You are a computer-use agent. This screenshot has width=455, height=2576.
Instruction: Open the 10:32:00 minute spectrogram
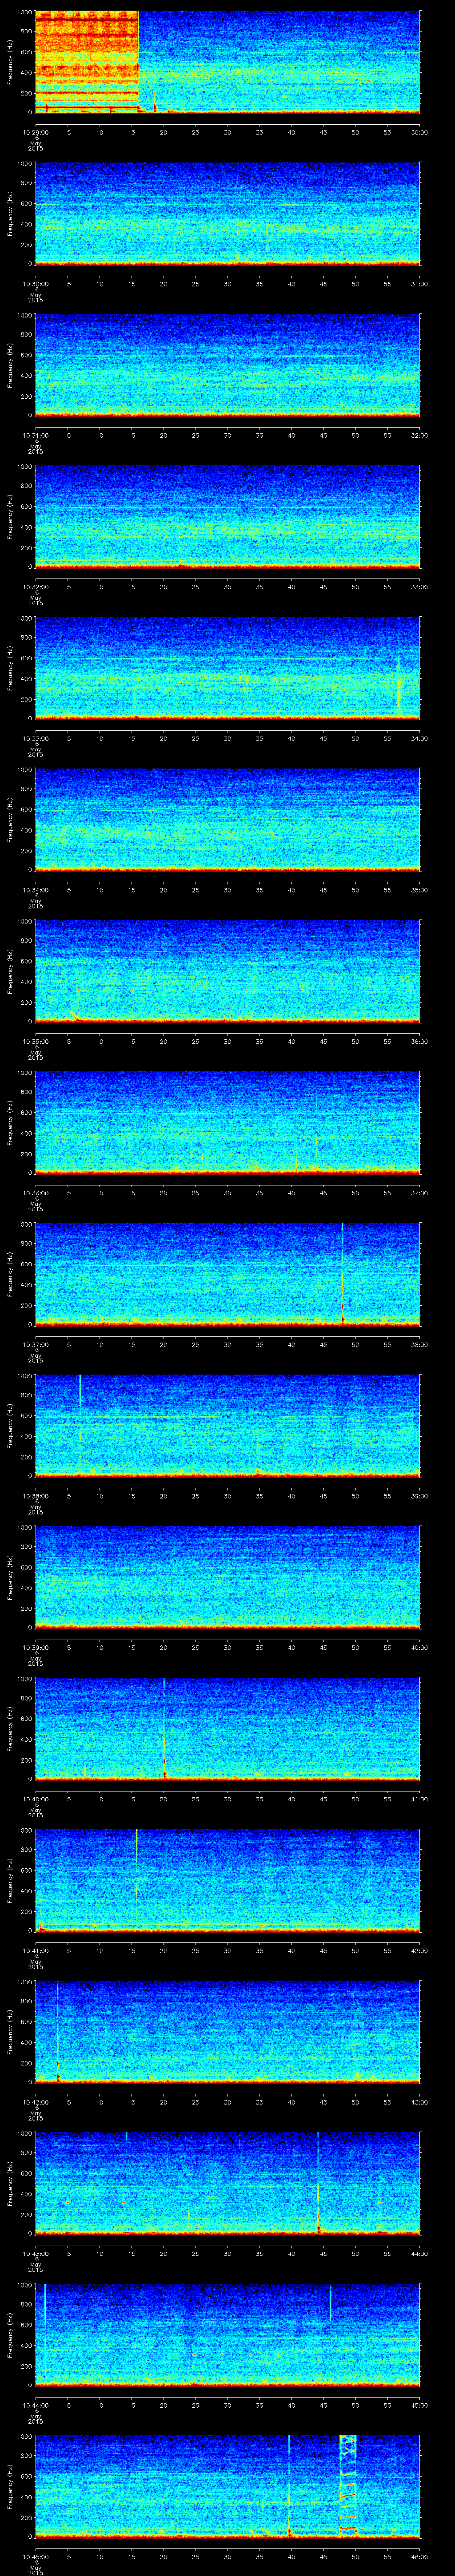[227, 517]
